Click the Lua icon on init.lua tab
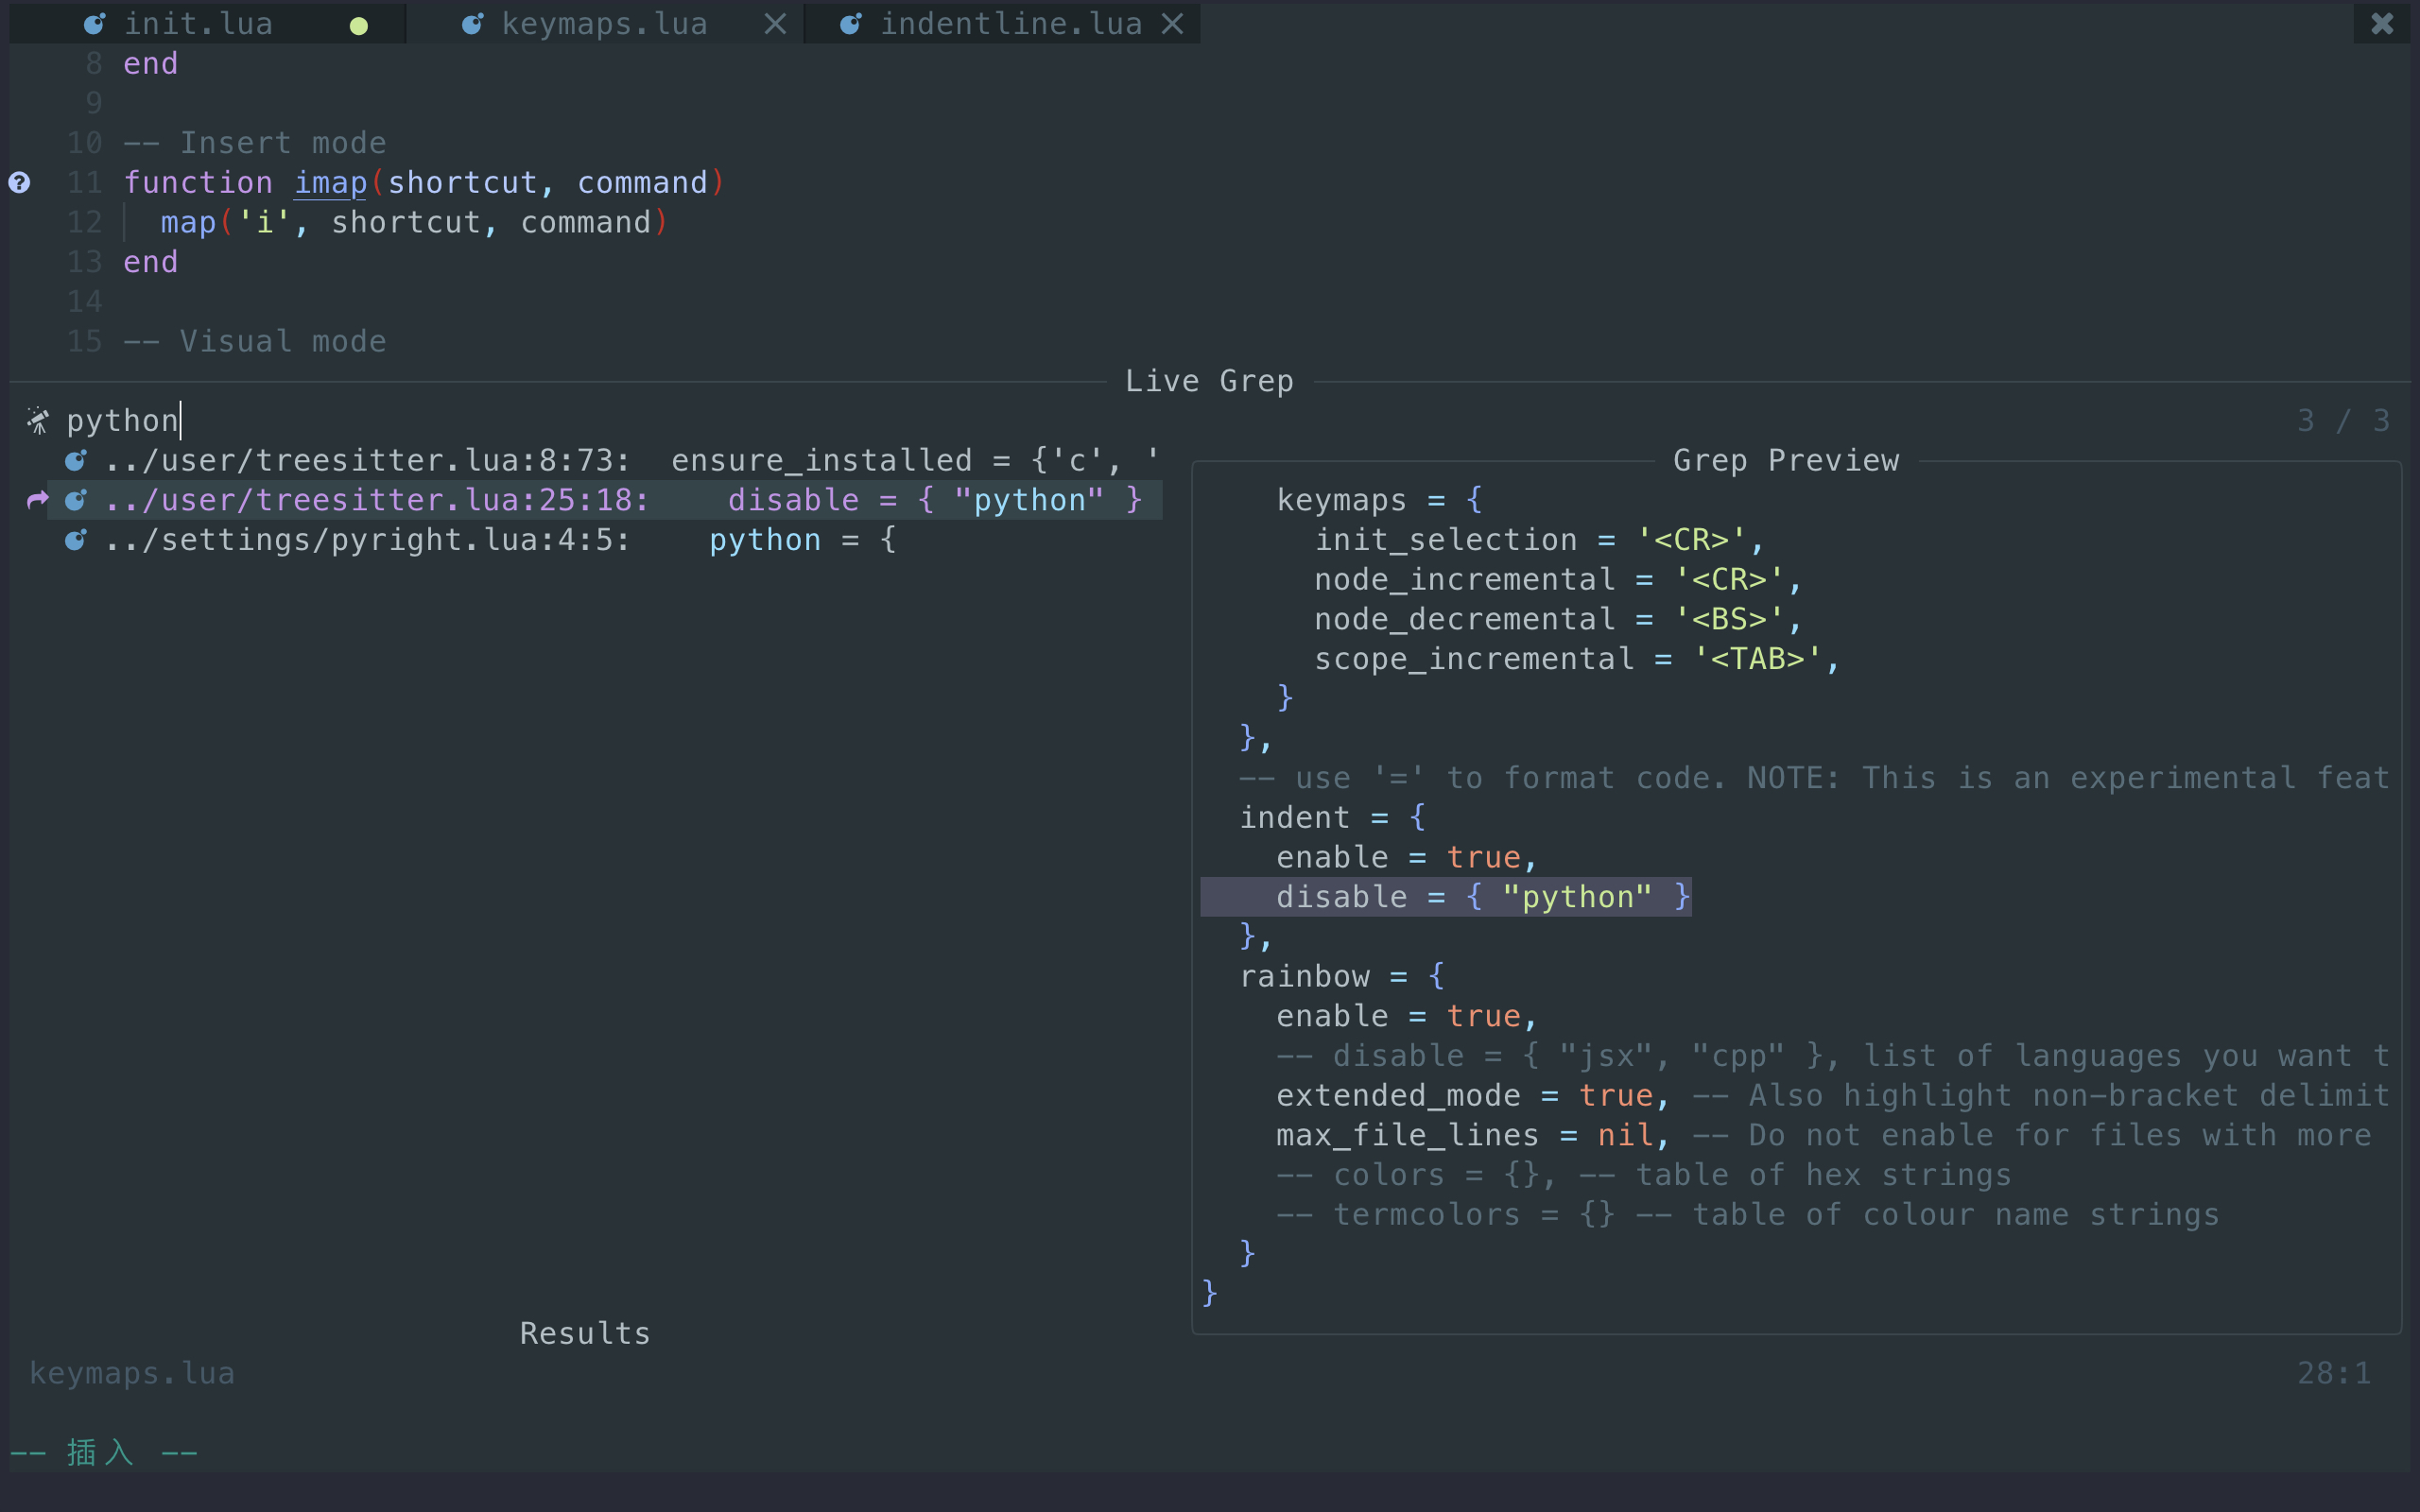The height and width of the screenshot is (1512, 2420). [x=95, y=23]
